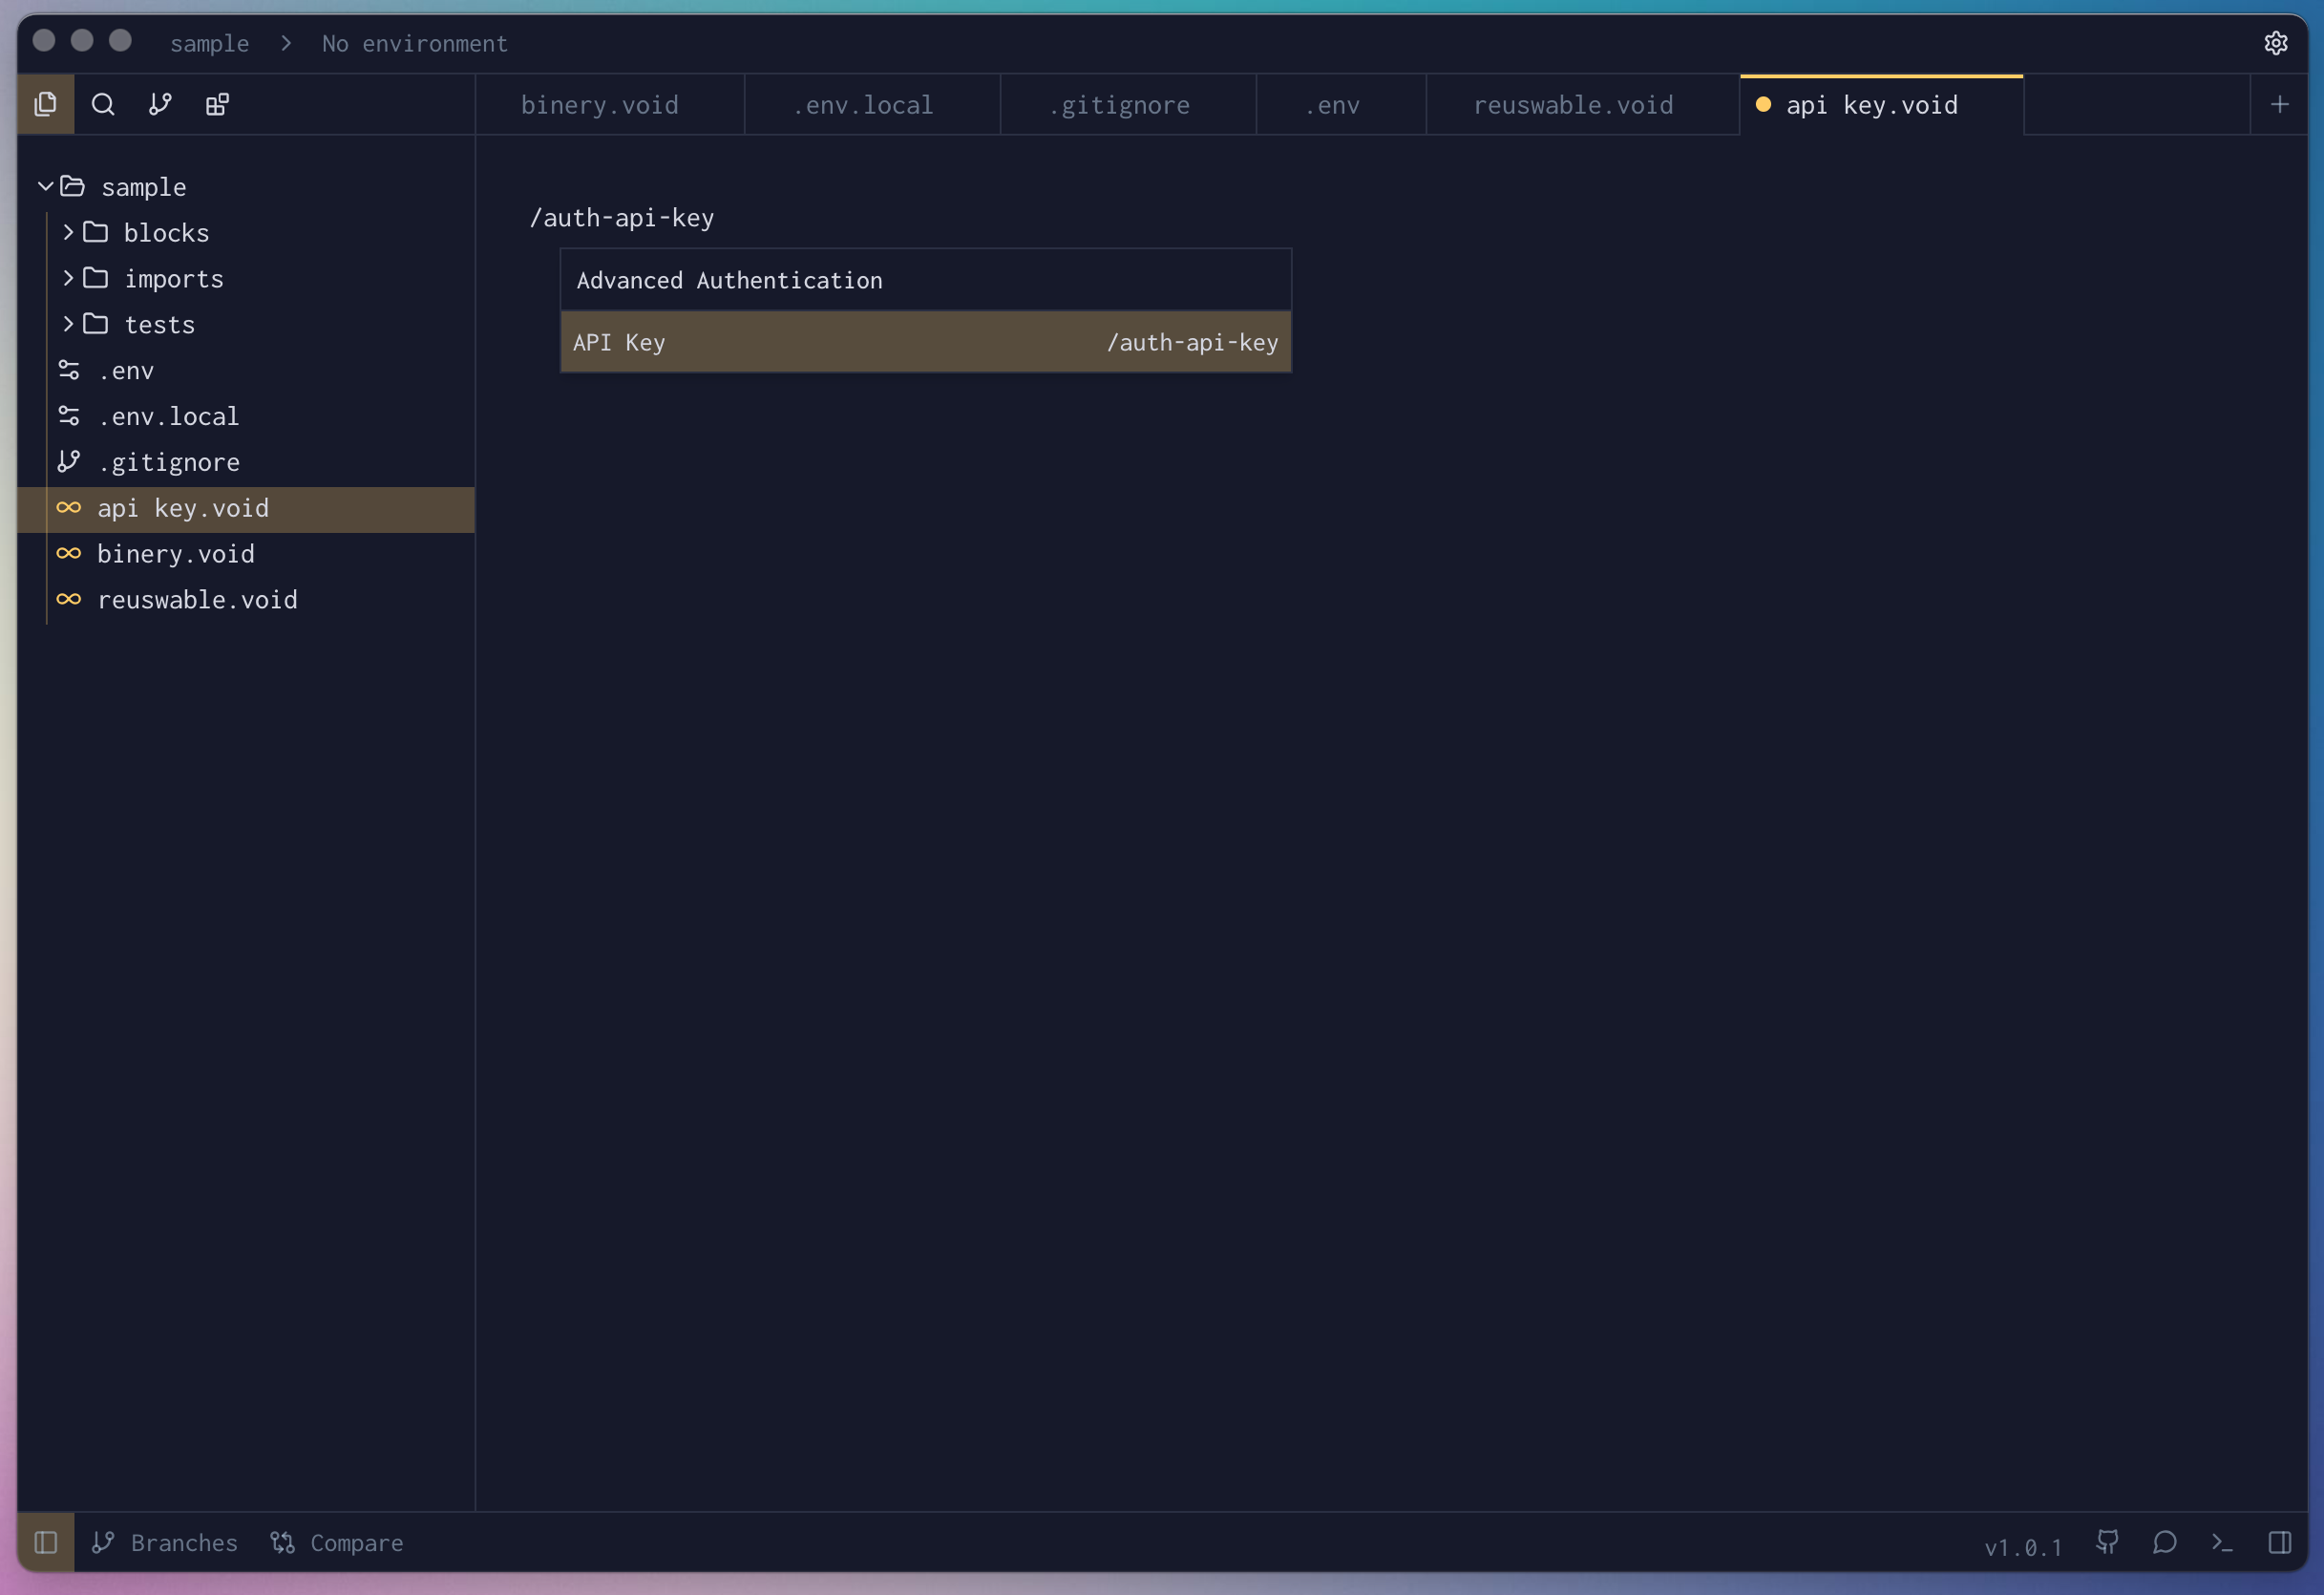Open the chat bubble icon
This screenshot has width=2324, height=1595.
2165,1542
